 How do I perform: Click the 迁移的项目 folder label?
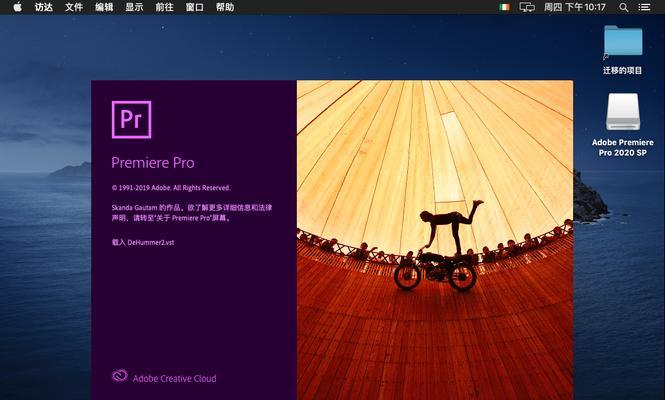pyautogui.click(x=623, y=70)
